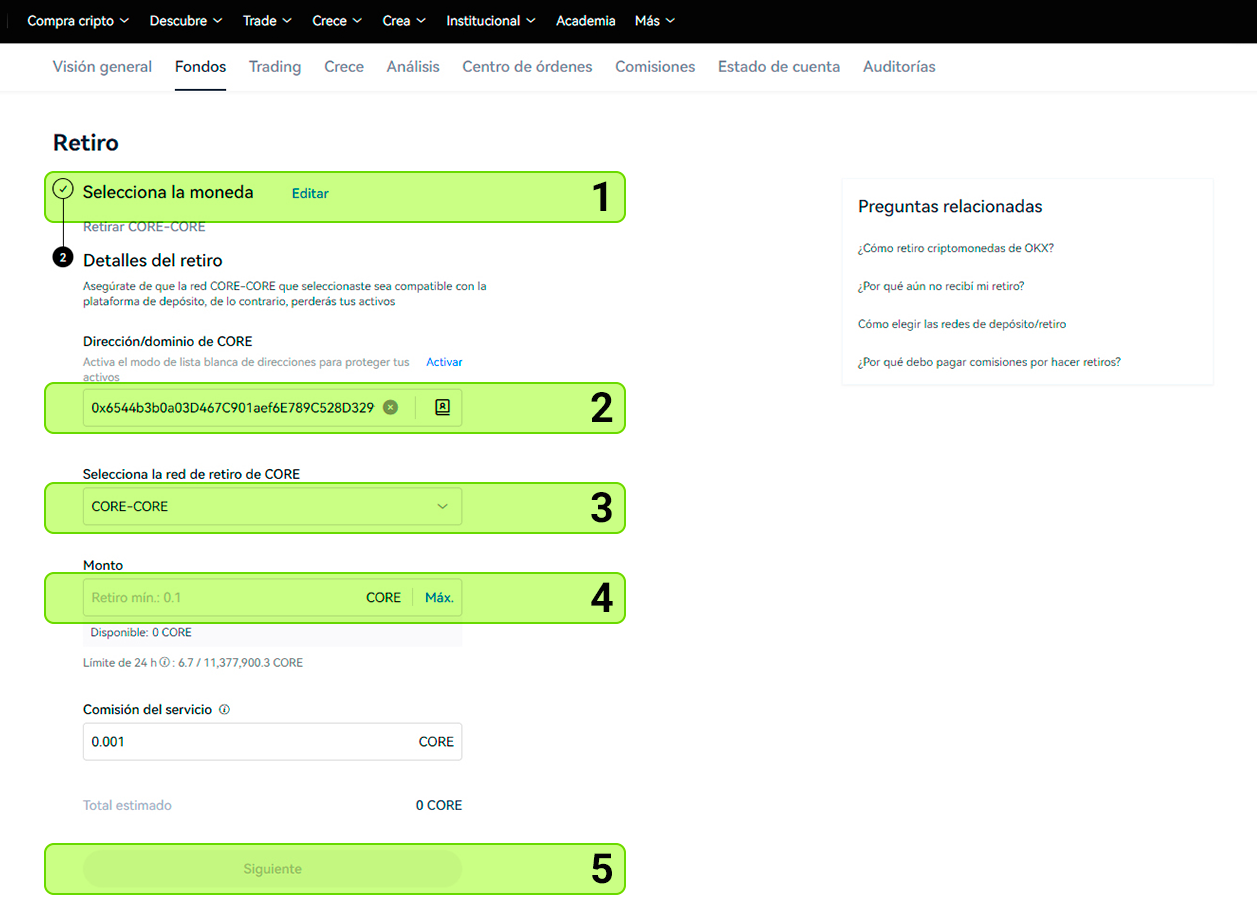Switch to the Visión general tab
1257x908 pixels.
coord(102,67)
